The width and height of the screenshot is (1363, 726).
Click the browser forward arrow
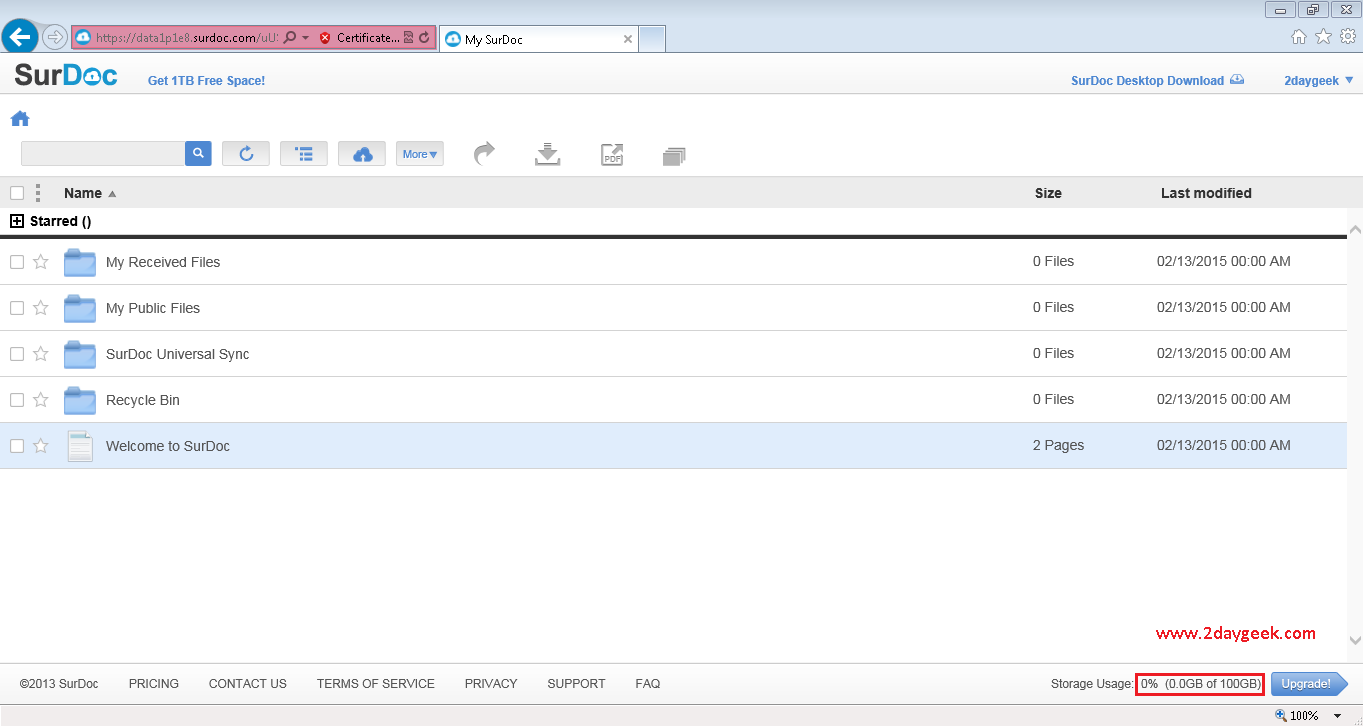[54, 38]
